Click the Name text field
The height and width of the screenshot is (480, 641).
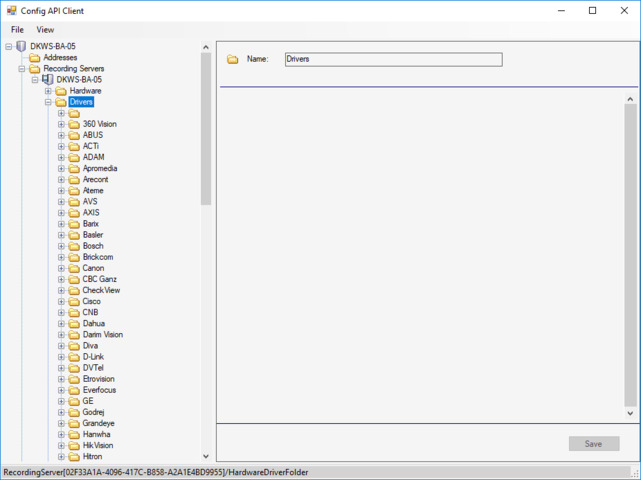[393, 60]
